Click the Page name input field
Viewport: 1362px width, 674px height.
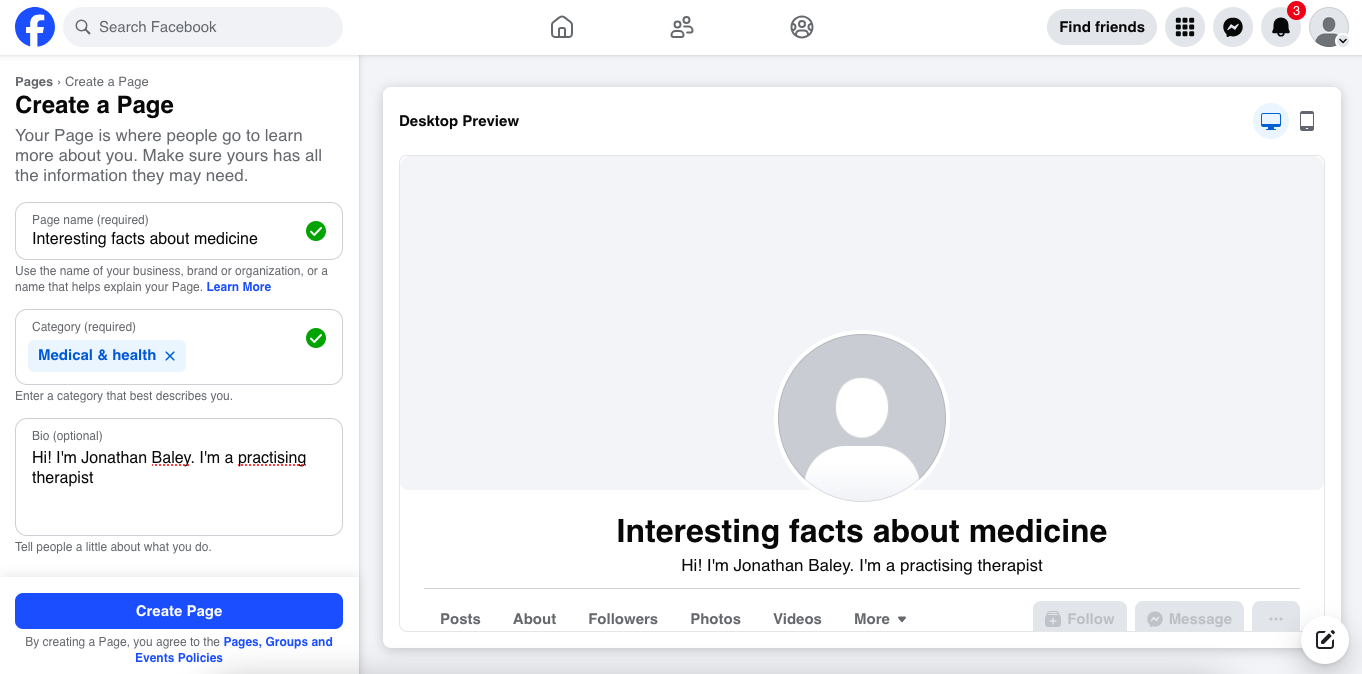pyautogui.click(x=179, y=231)
